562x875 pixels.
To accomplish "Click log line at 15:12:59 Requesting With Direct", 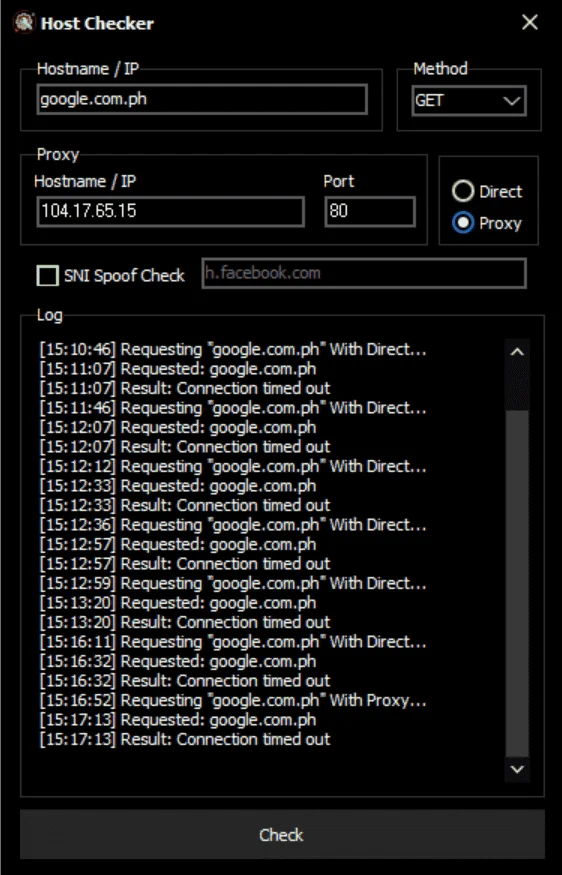I will pyautogui.click(x=233, y=584).
